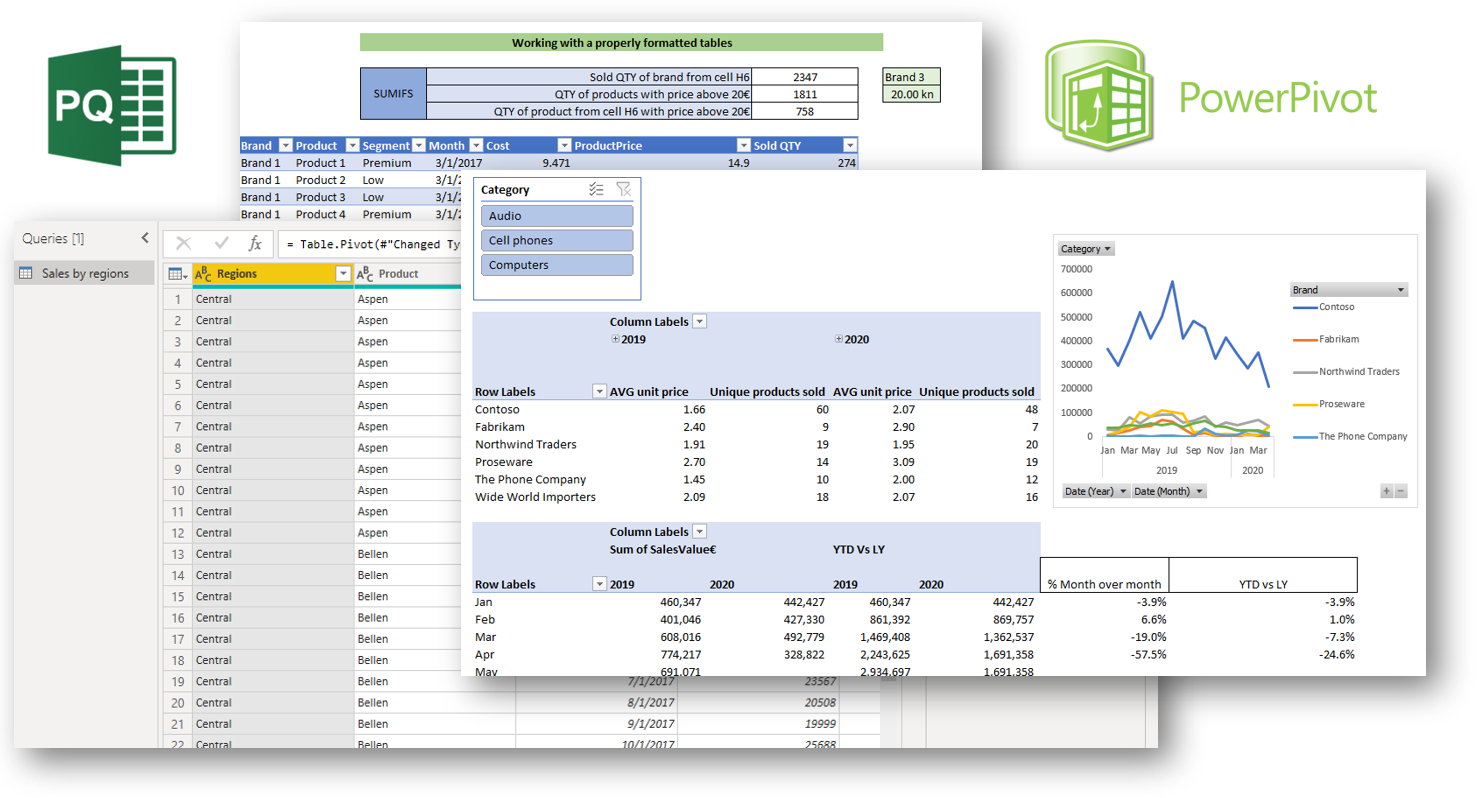The height and width of the screenshot is (798, 1477).
Task: Click the 758 result cell
Action: 805,111
